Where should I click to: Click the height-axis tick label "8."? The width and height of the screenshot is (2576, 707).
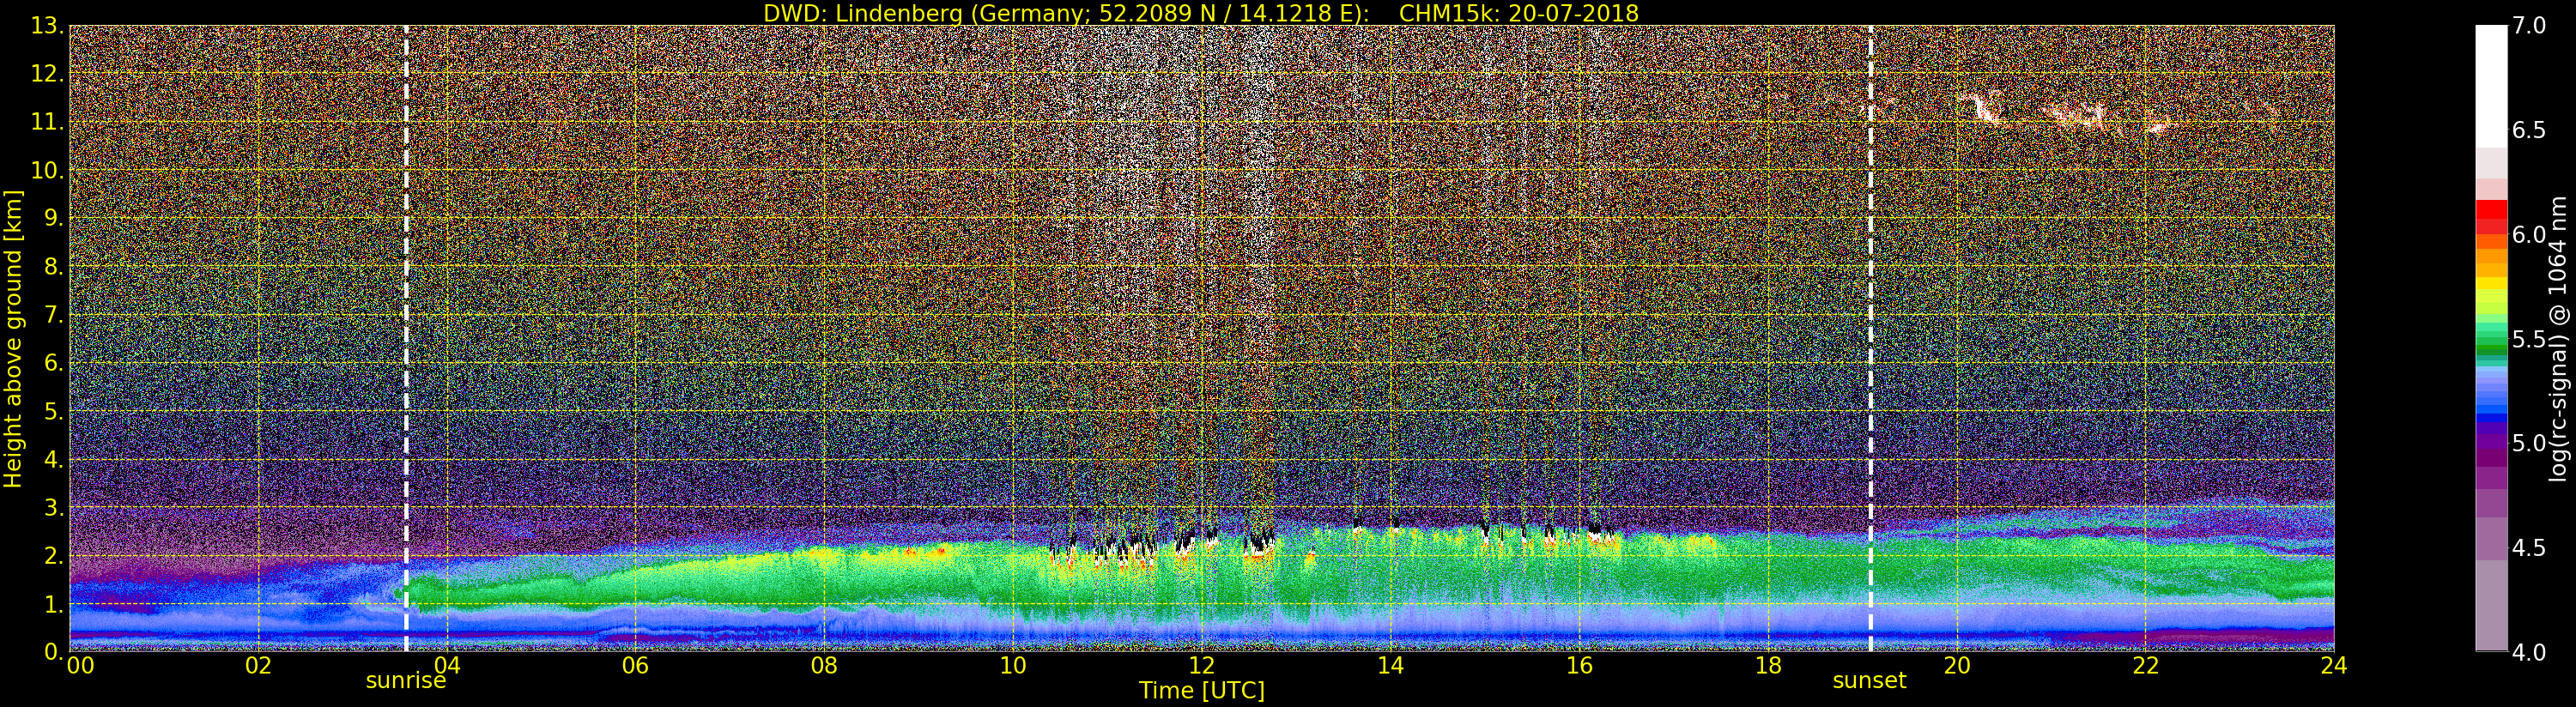tap(54, 267)
